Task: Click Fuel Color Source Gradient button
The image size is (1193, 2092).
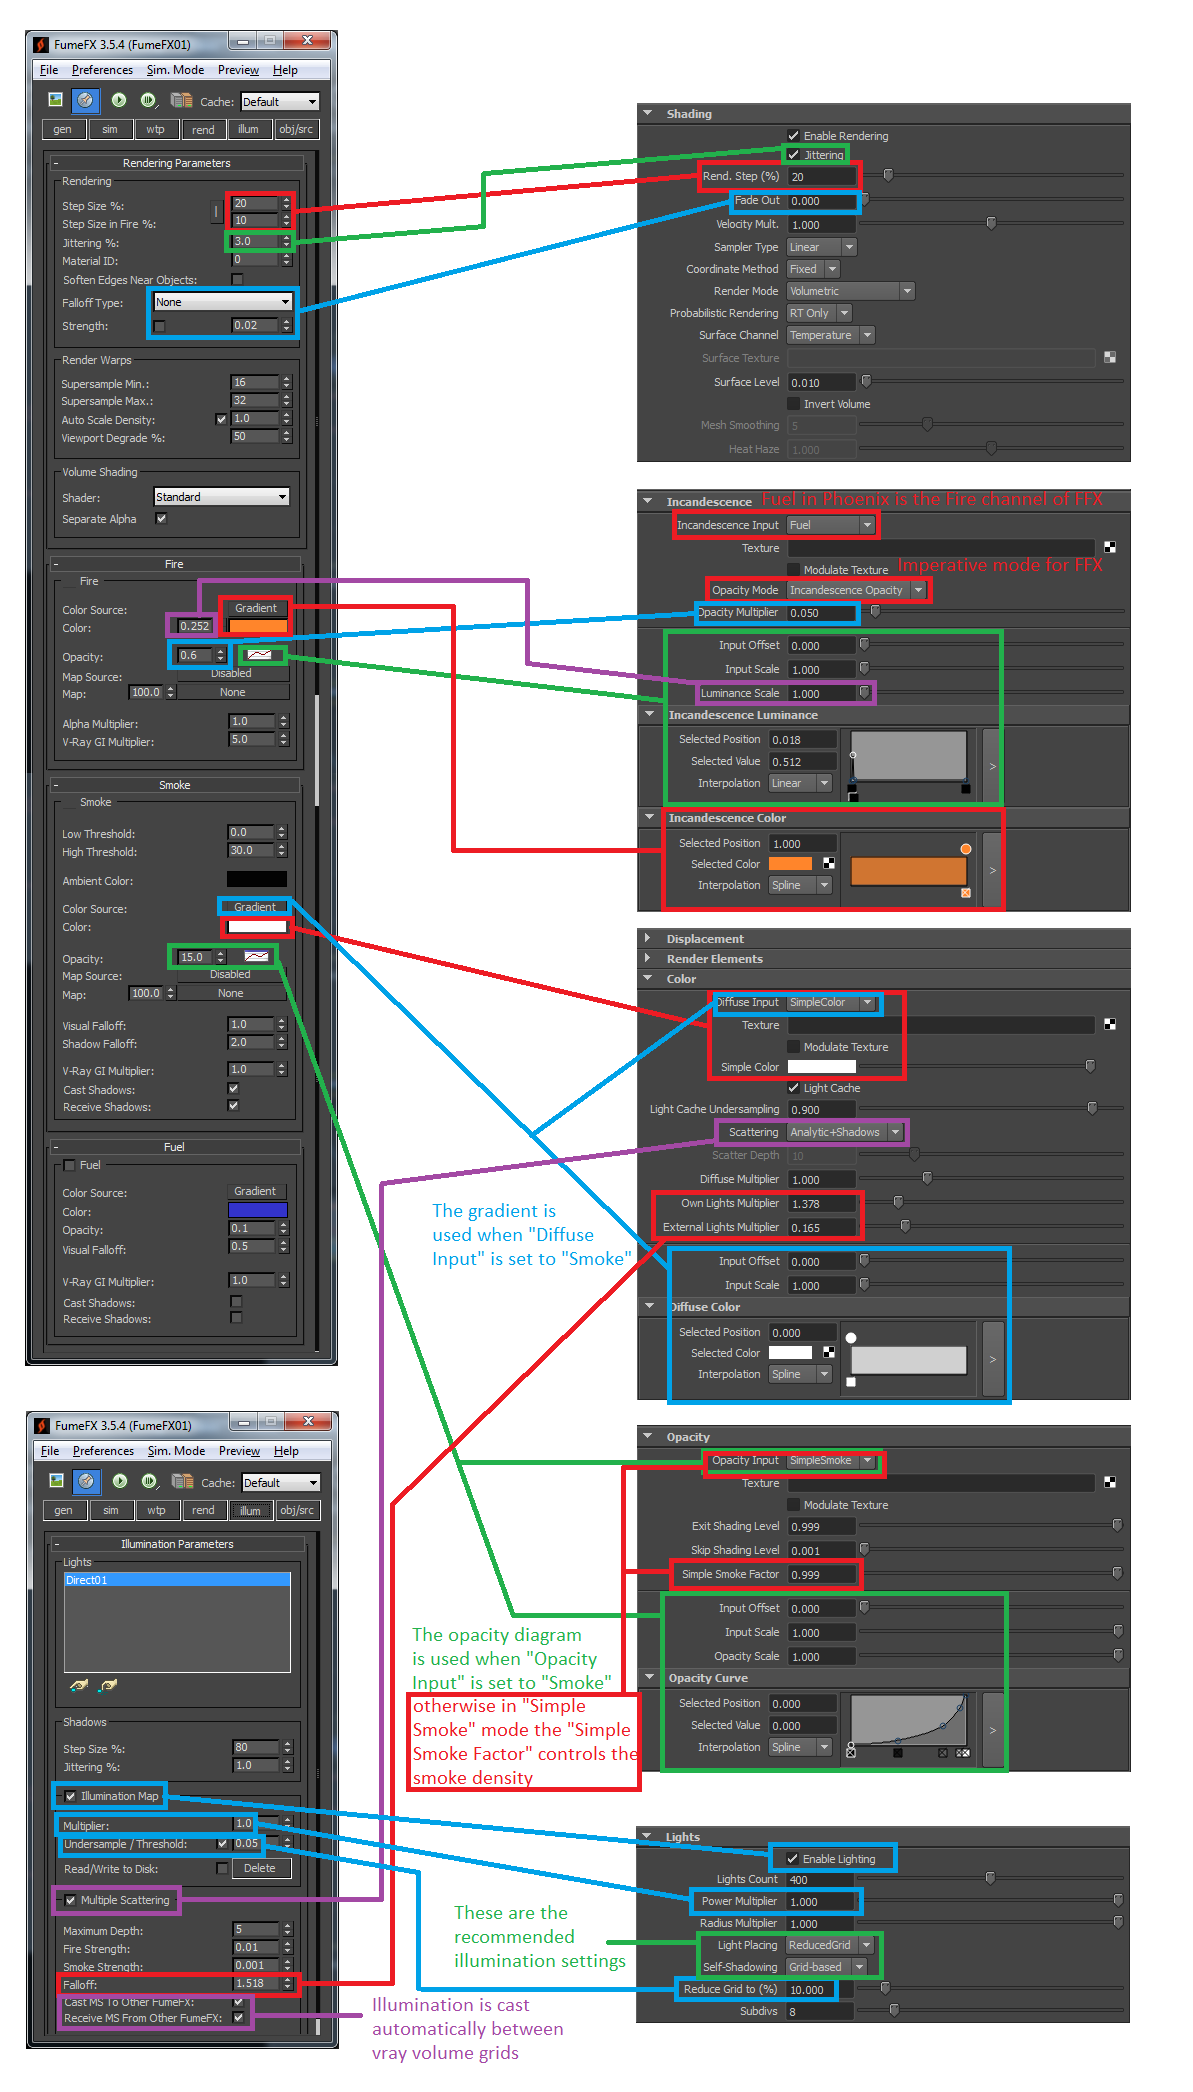Action: click(255, 1191)
